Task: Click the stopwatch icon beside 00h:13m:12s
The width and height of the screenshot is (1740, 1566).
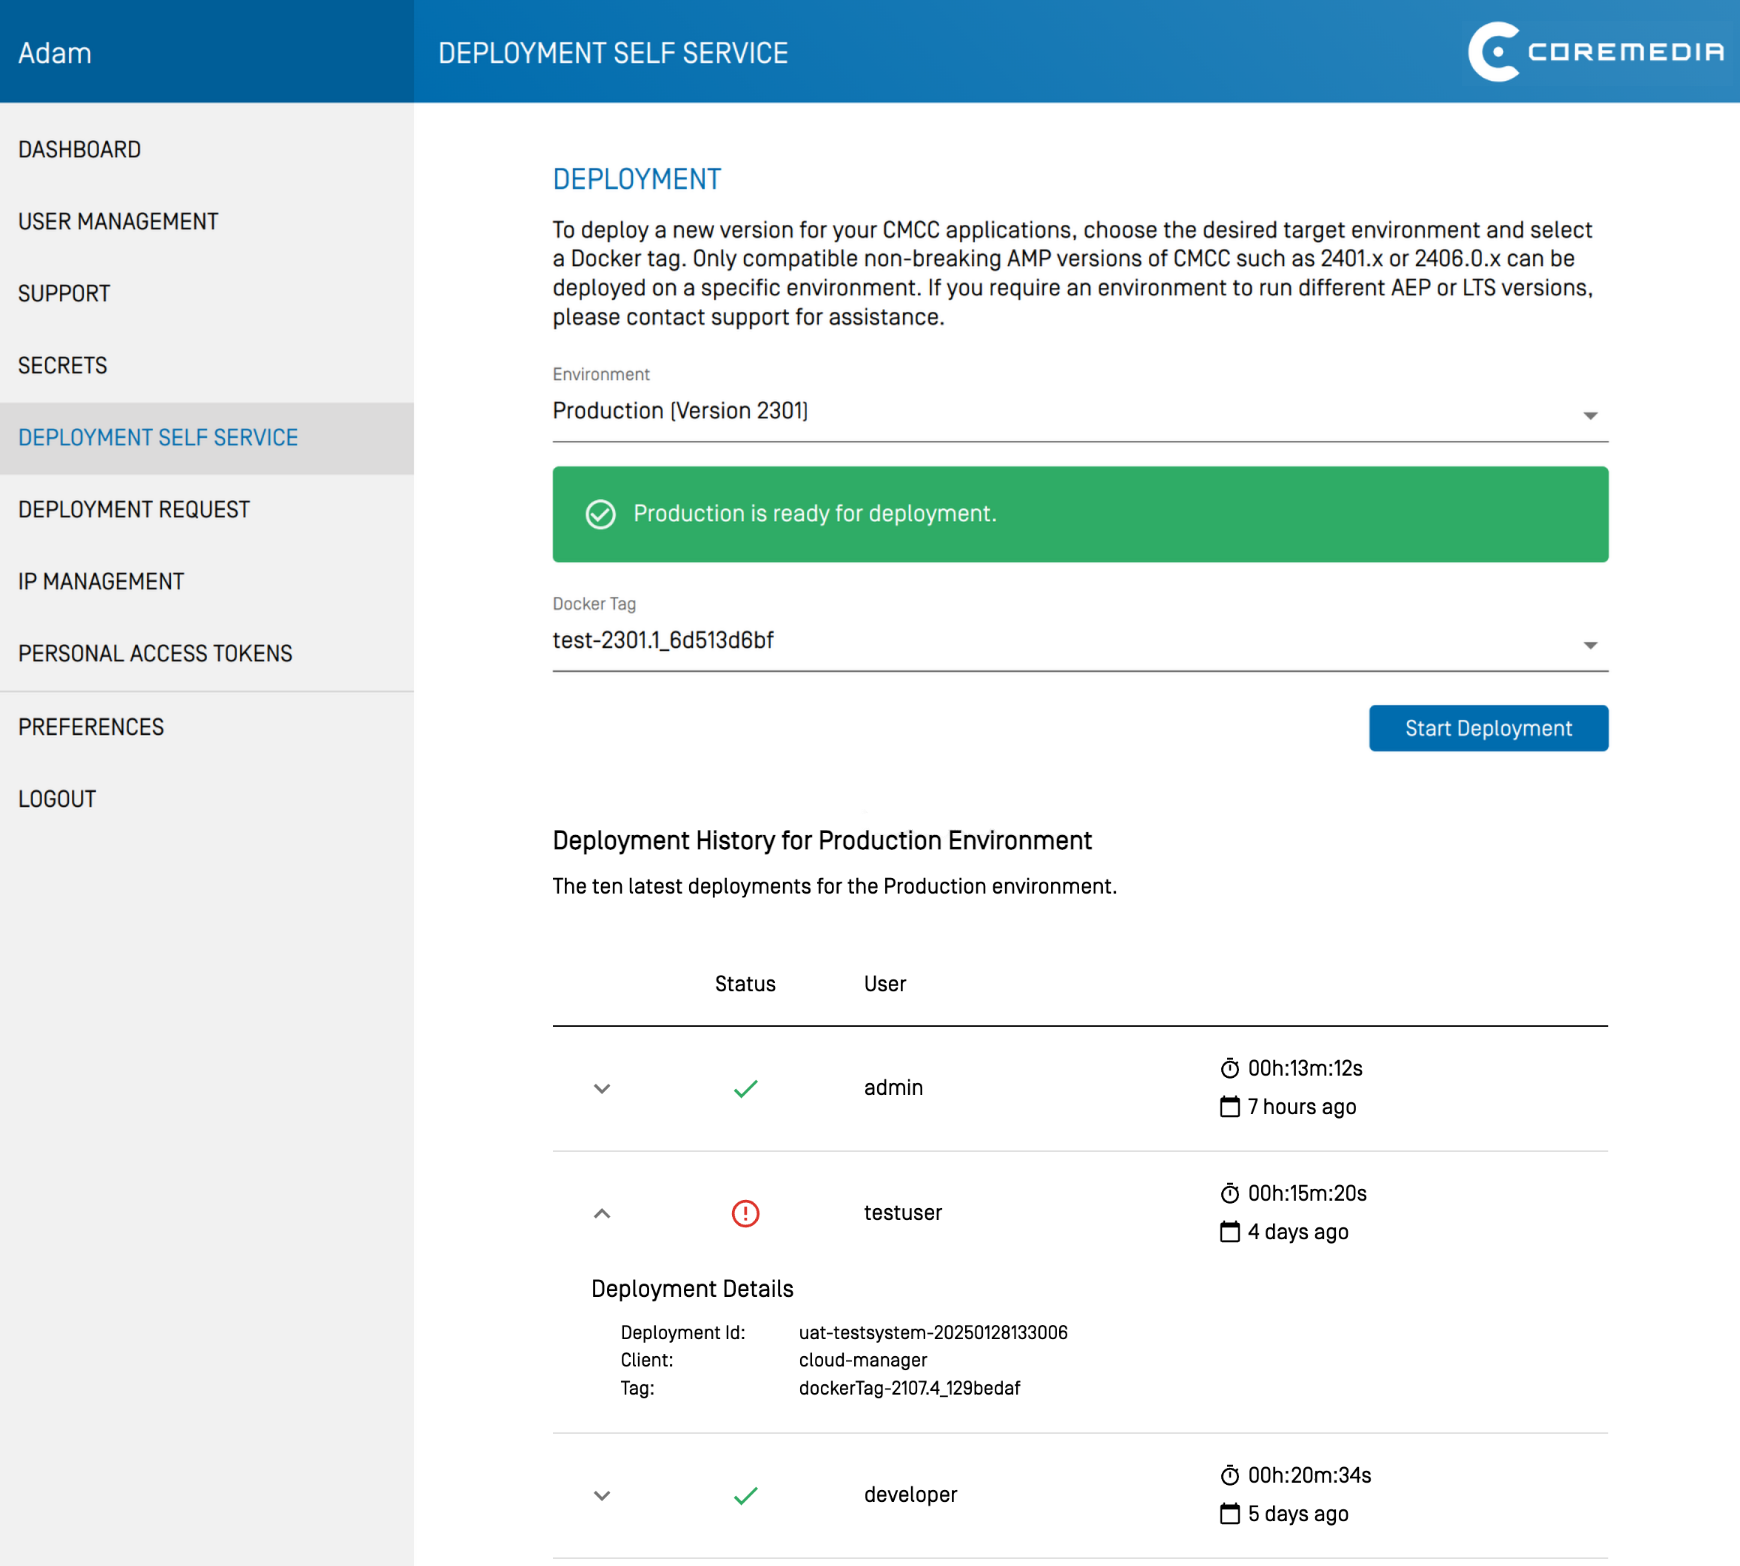Action: click(1229, 1068)
